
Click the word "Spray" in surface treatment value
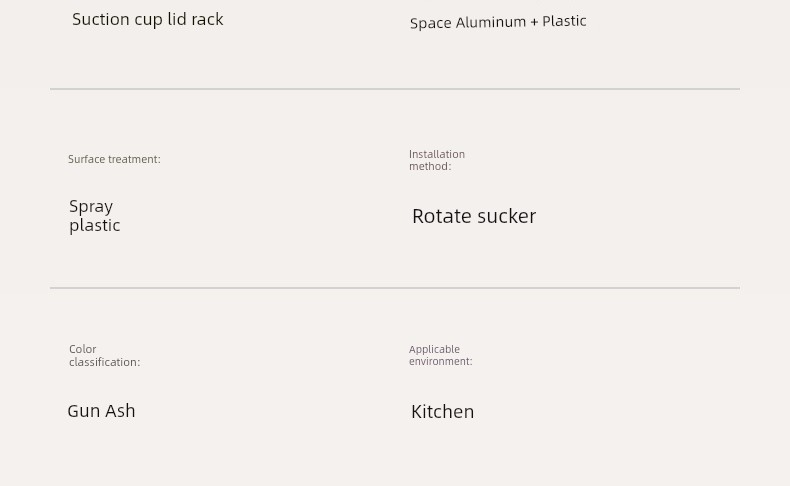(91, 207)
